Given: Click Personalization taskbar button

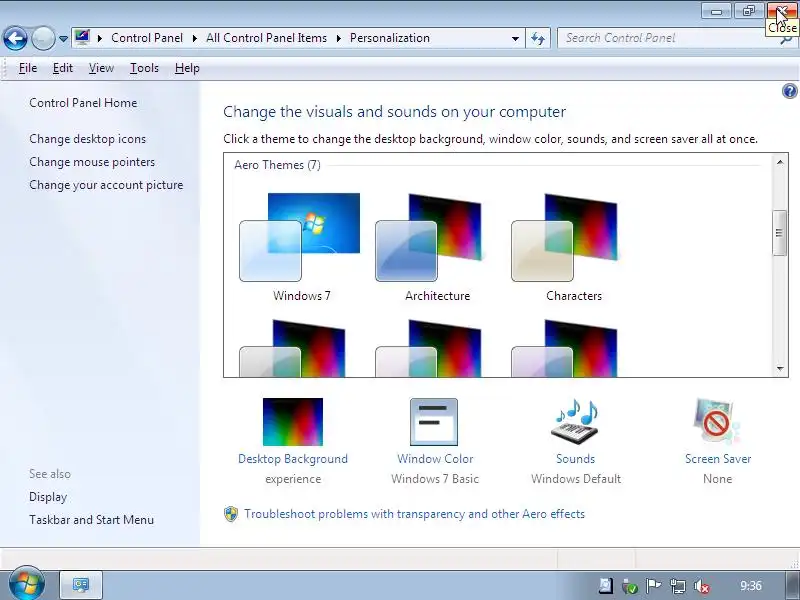Looking at the screenshot, I should coord(81,585).
